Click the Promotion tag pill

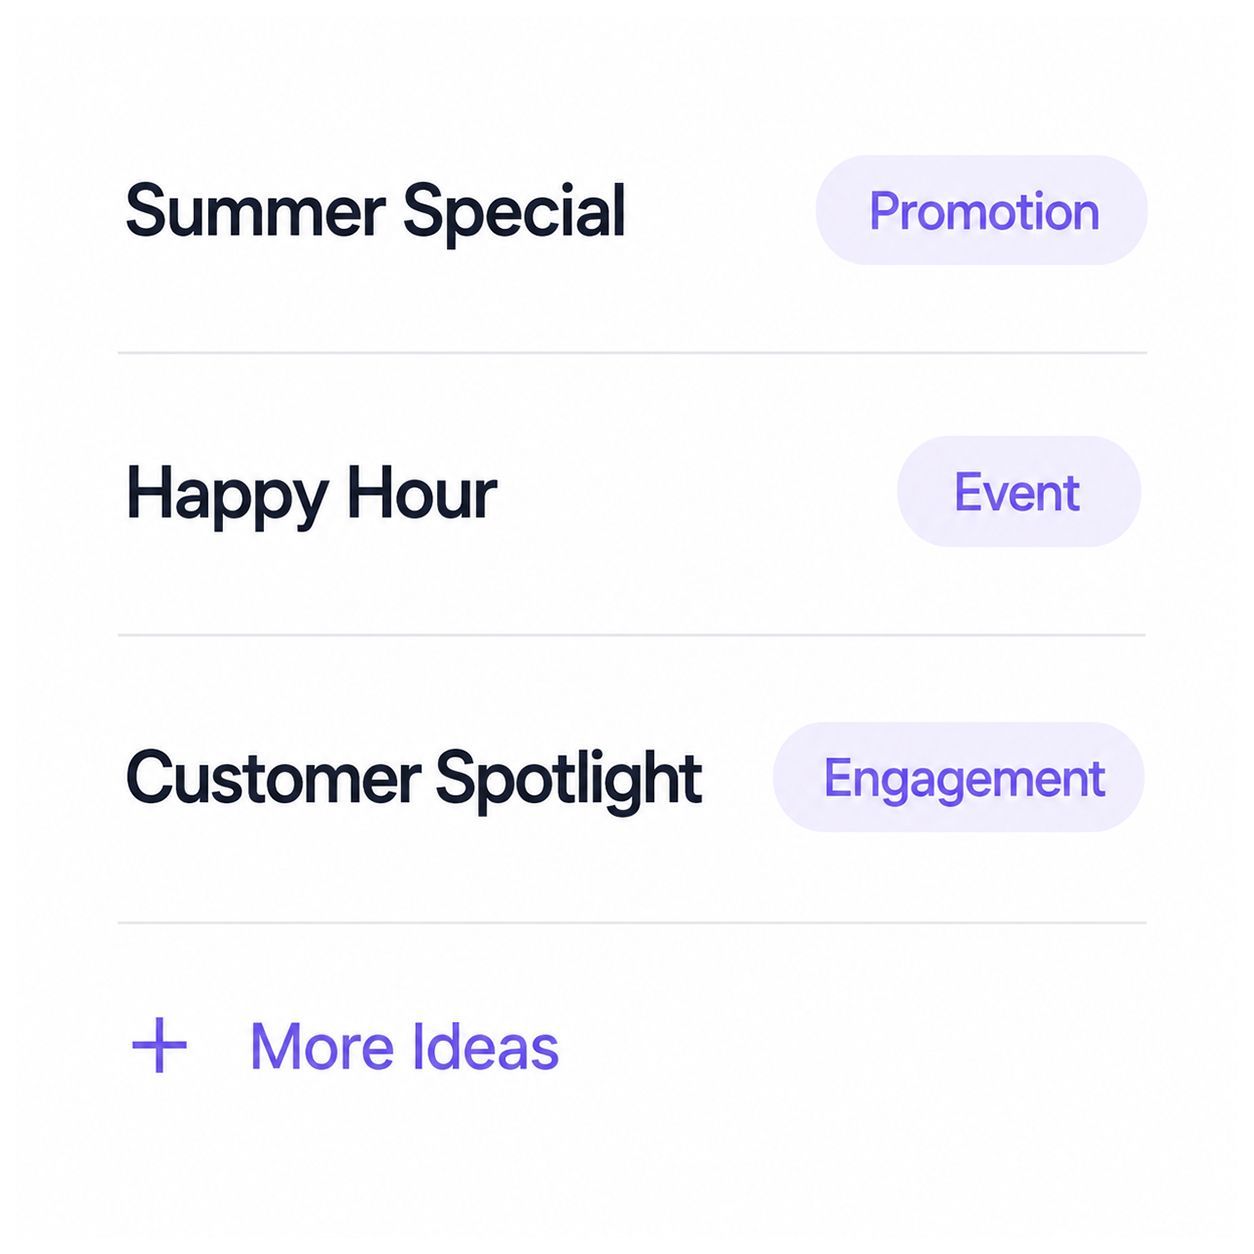pyautogui.click(x=981, y=210)
